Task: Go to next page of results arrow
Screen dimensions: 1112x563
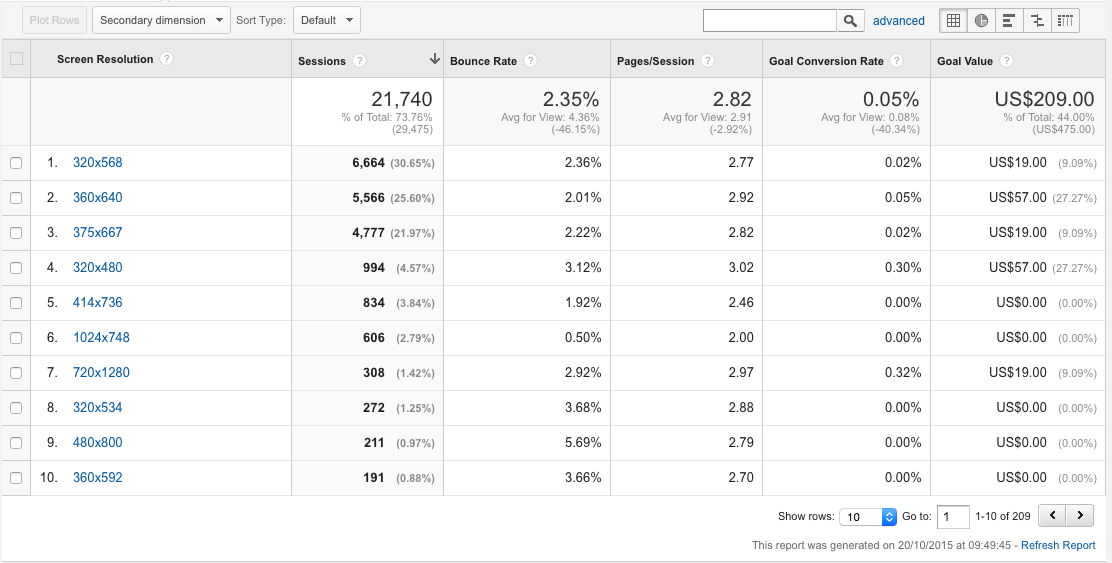Action: [x=1079, y=516]
